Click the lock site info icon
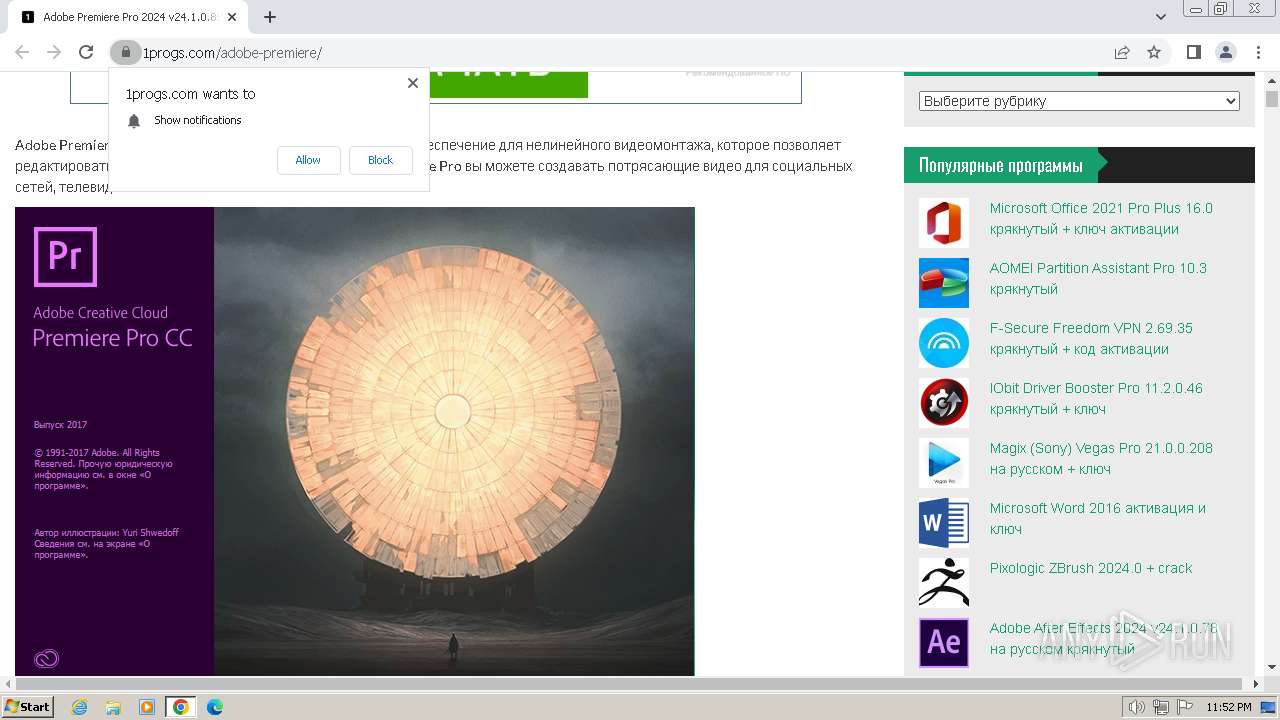The width and height of the screenshot is (1280, 720). click(x=125, y=52)
